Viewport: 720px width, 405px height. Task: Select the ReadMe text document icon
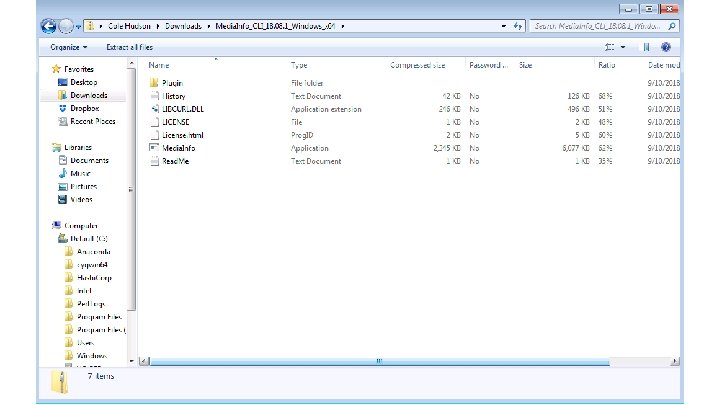coord(154,161)
